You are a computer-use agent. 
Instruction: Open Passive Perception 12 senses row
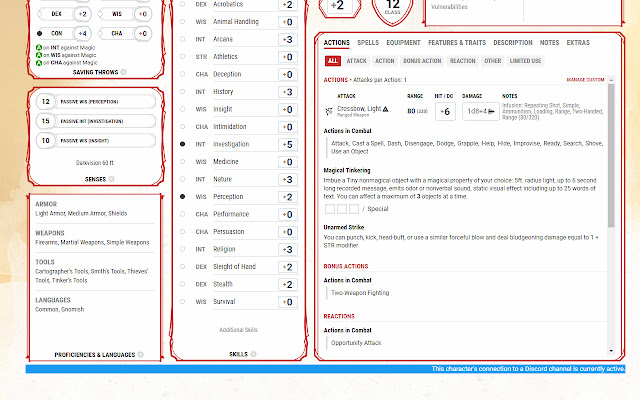point(96,102)
